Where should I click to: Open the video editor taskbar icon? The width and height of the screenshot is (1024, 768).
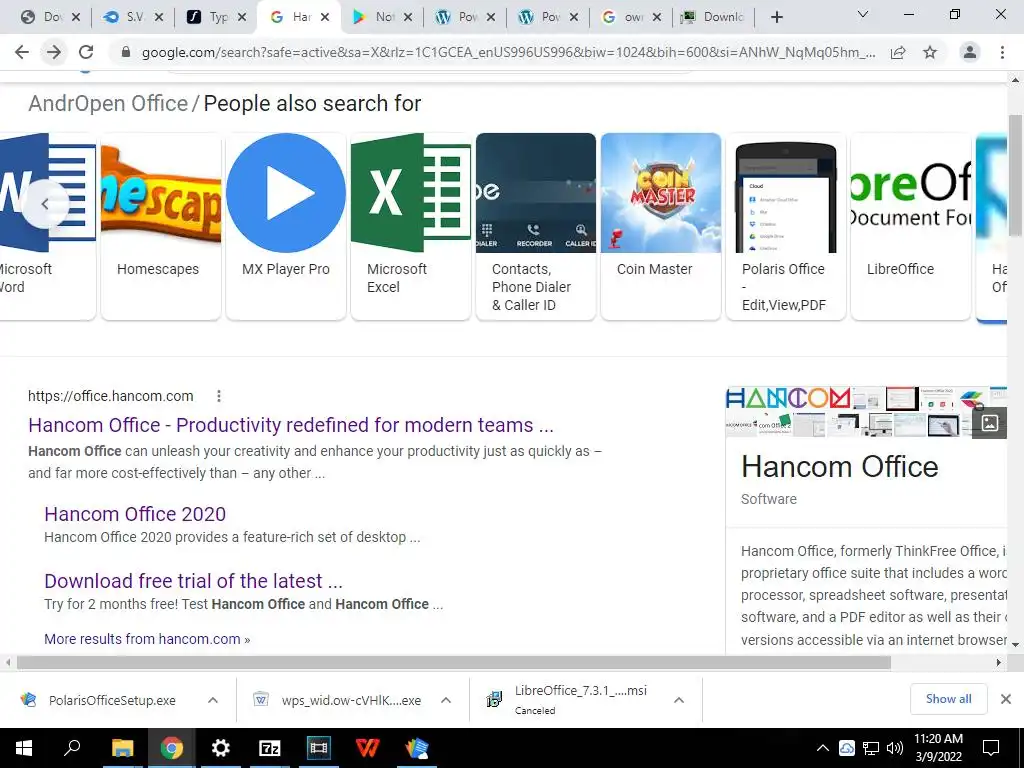click(x=318, y=748)
